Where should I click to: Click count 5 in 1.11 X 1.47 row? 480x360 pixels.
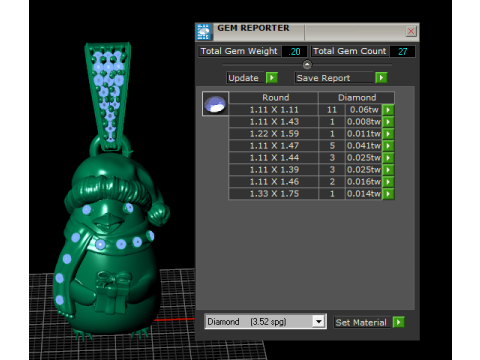coord(332,146)
